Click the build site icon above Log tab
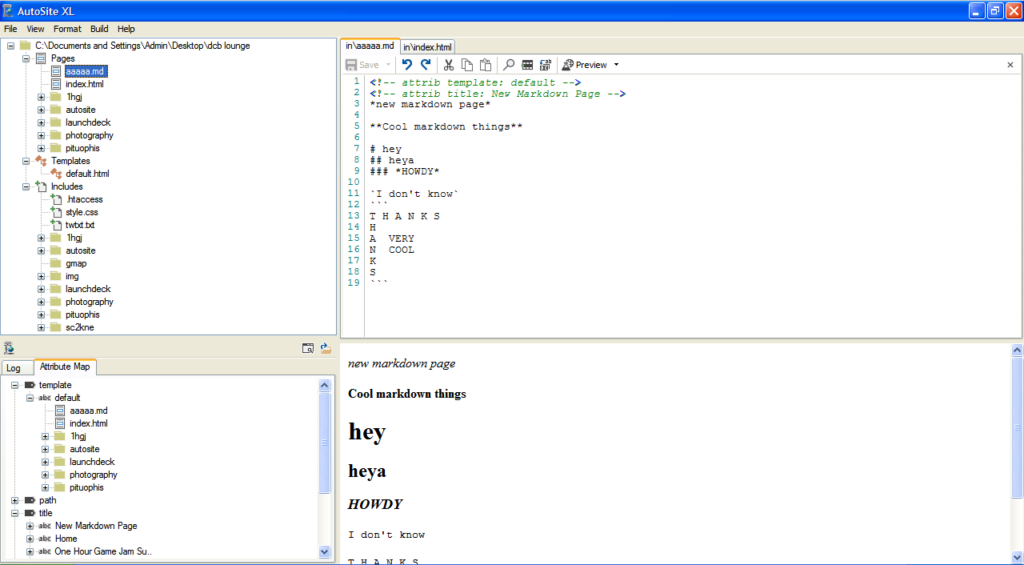 pyautogui.click(x=8, y=348)
